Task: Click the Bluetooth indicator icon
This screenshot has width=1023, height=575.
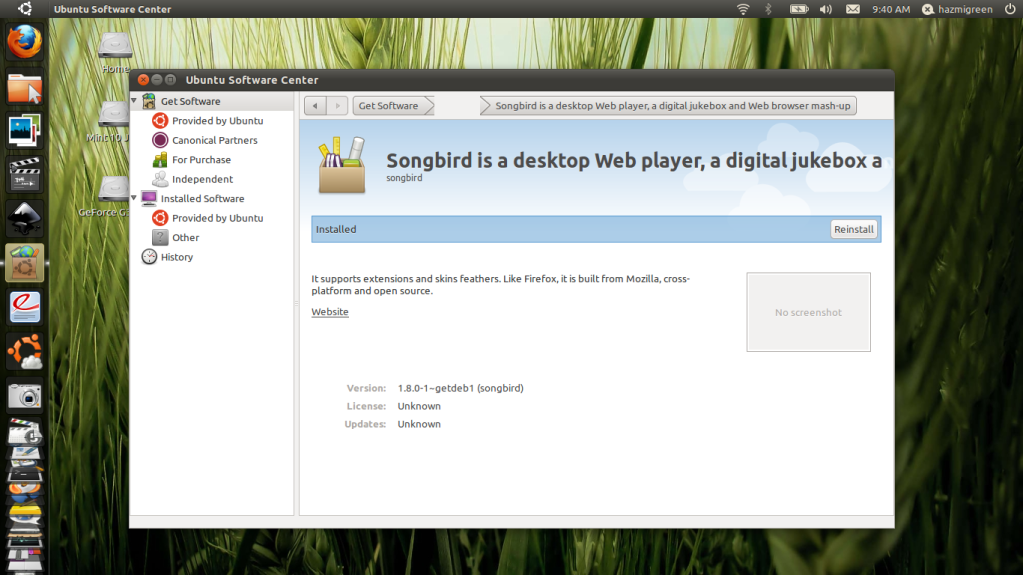Action: tap(768, 9)
